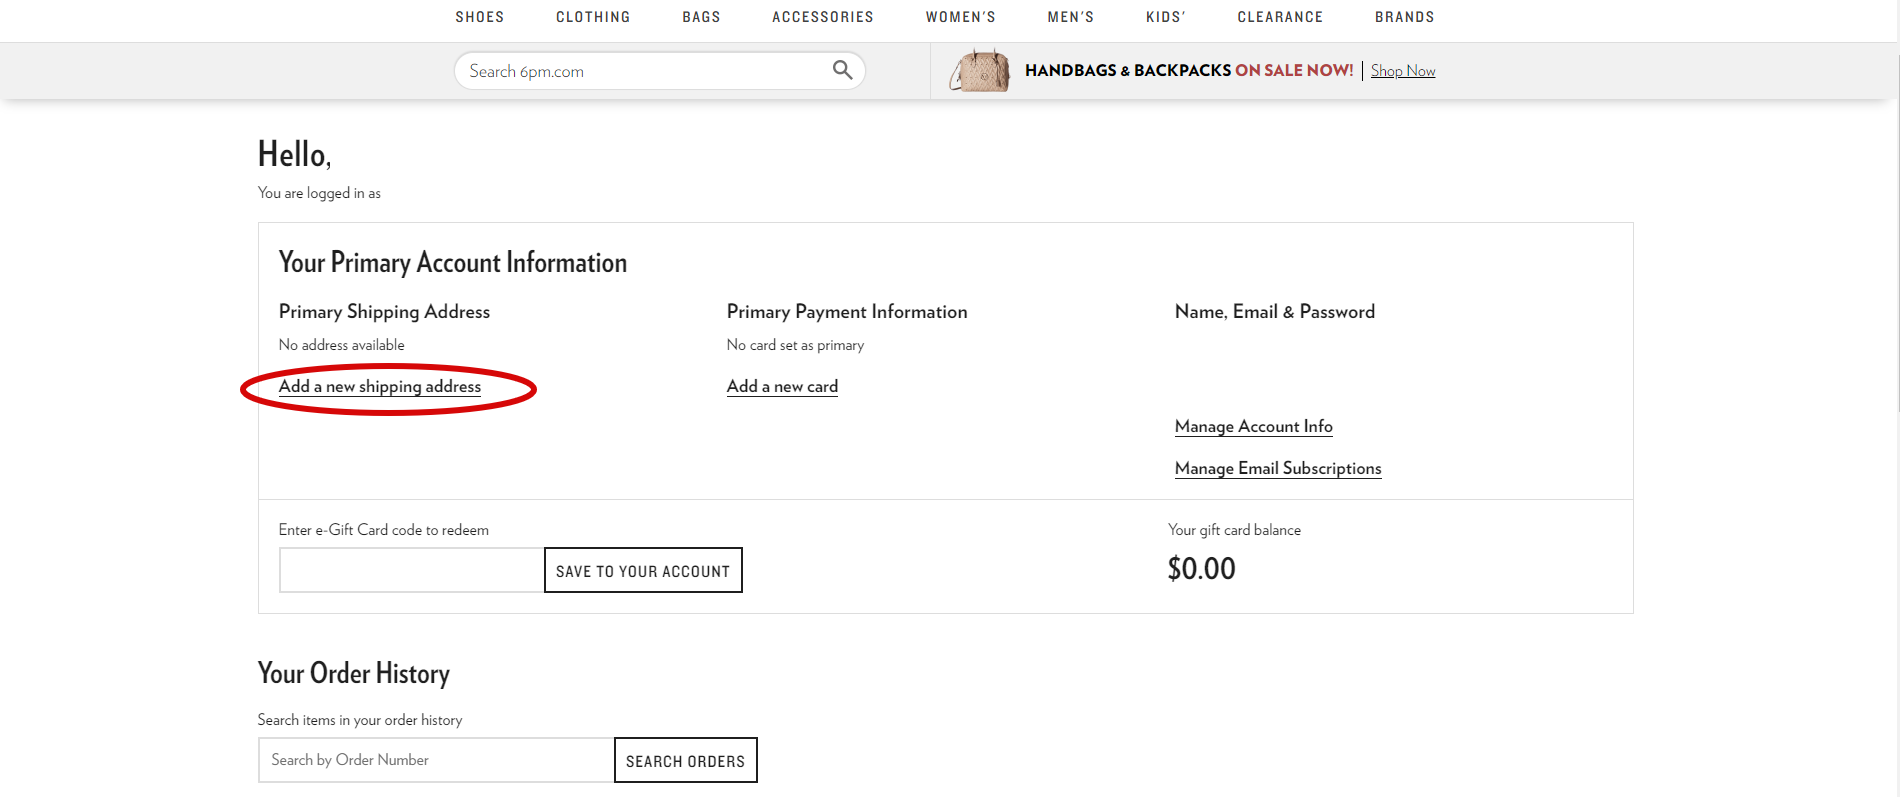Open the Women's menu

point(960,17)
